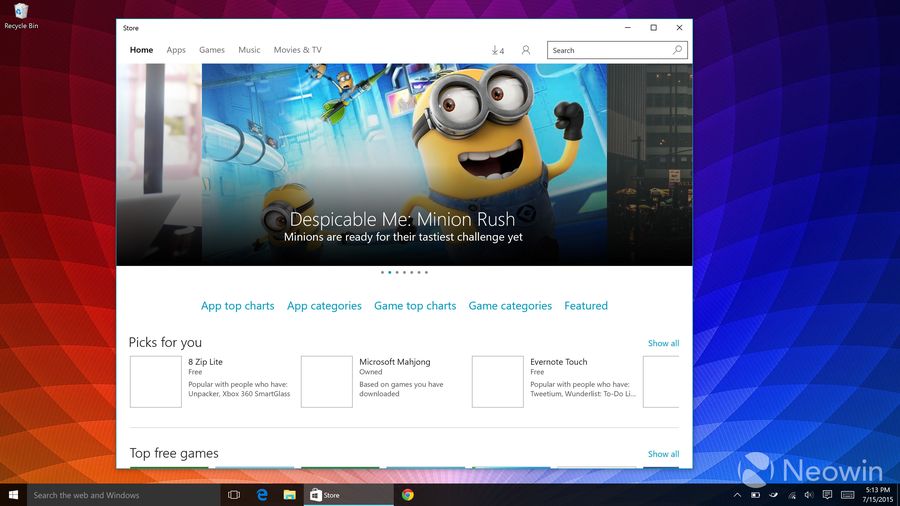Launch Google Chrome from the taskbar
900x506 pixels.
[x=408, y=495]
